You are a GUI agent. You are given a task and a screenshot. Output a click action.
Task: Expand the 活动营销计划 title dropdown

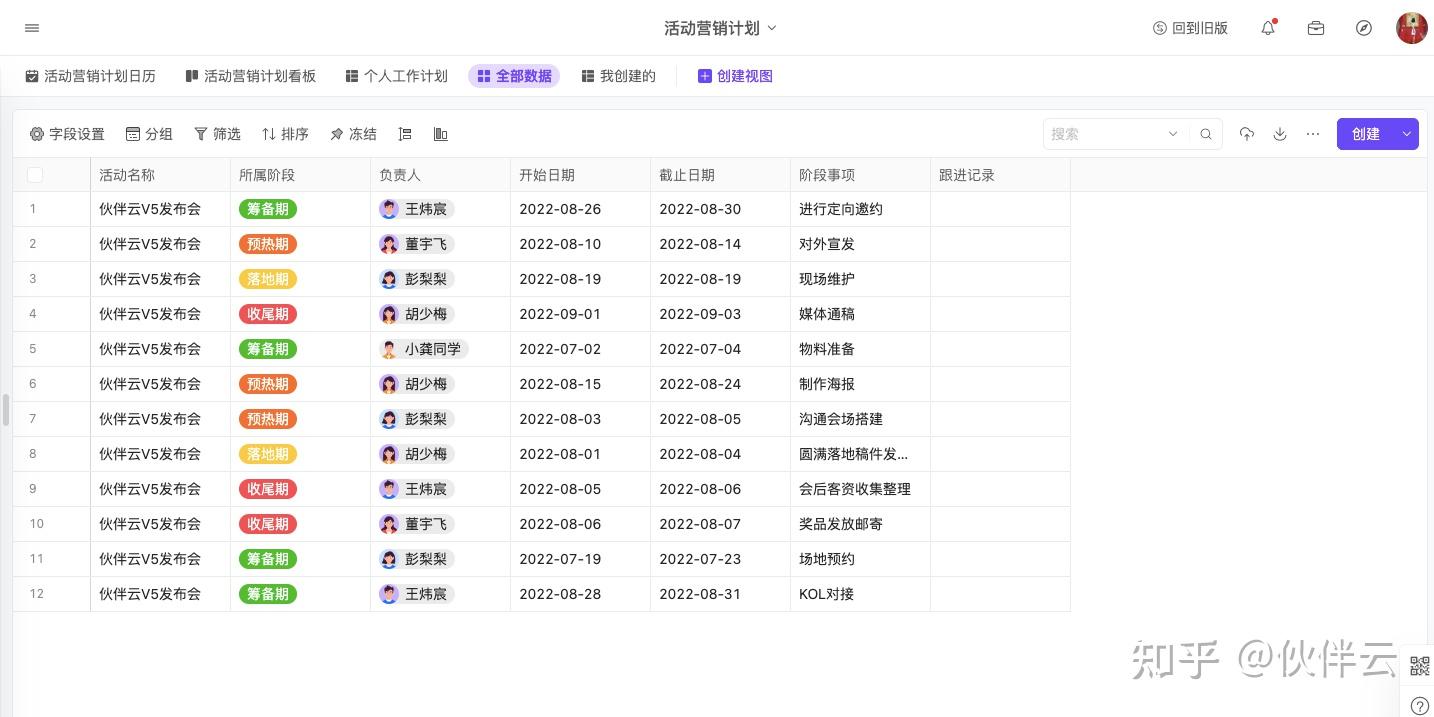click(x=771, y=28)
